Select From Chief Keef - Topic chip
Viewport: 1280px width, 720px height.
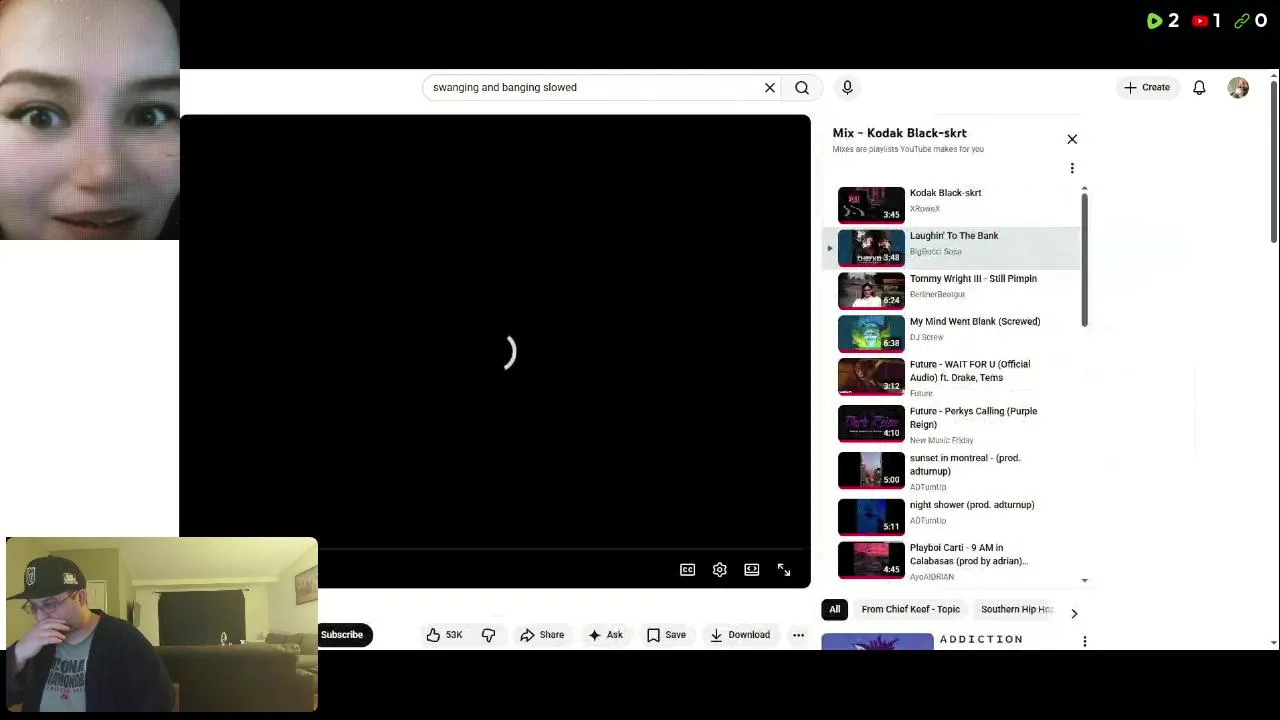pos(910,609)
